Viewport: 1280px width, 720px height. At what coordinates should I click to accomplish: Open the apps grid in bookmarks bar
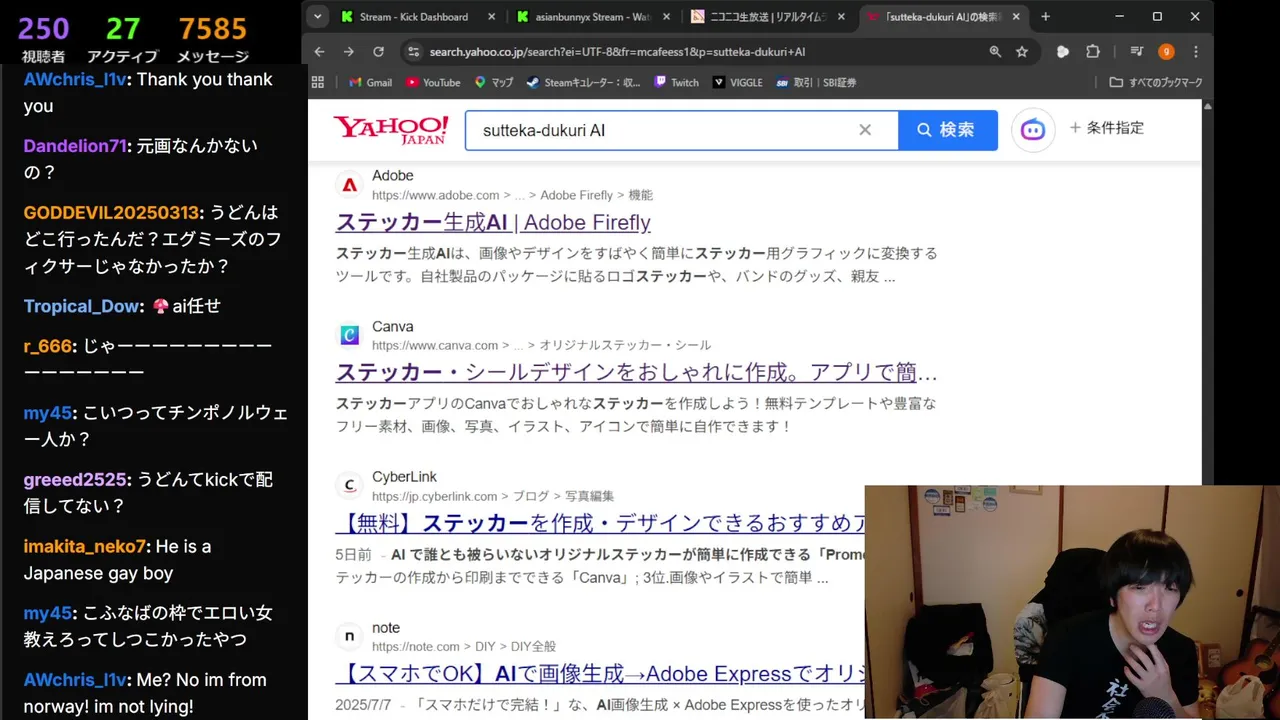(318, 82)
